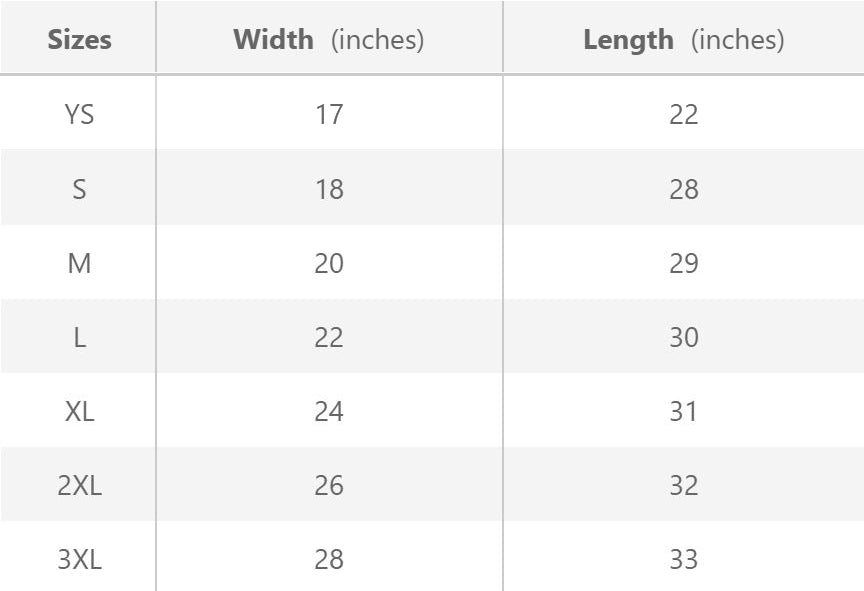
Task: Select the M size cell
Action: [x=79, y=263]
